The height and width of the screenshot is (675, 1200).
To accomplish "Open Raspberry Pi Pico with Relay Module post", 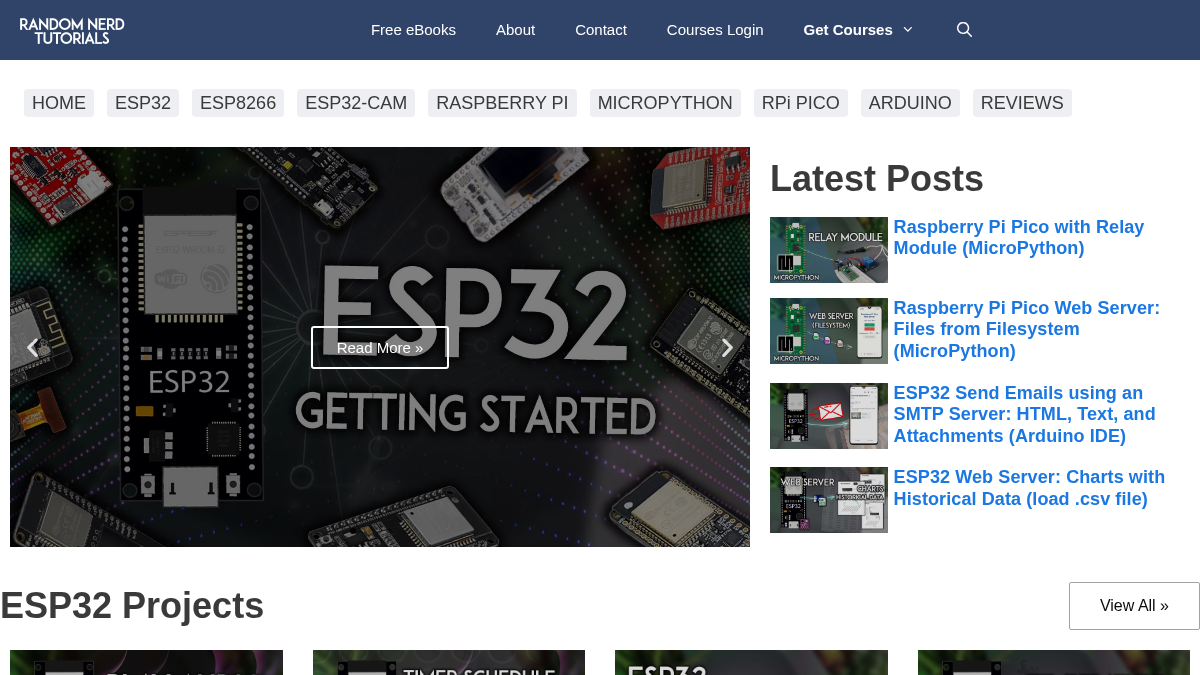I will click(x=1018, y=238).
